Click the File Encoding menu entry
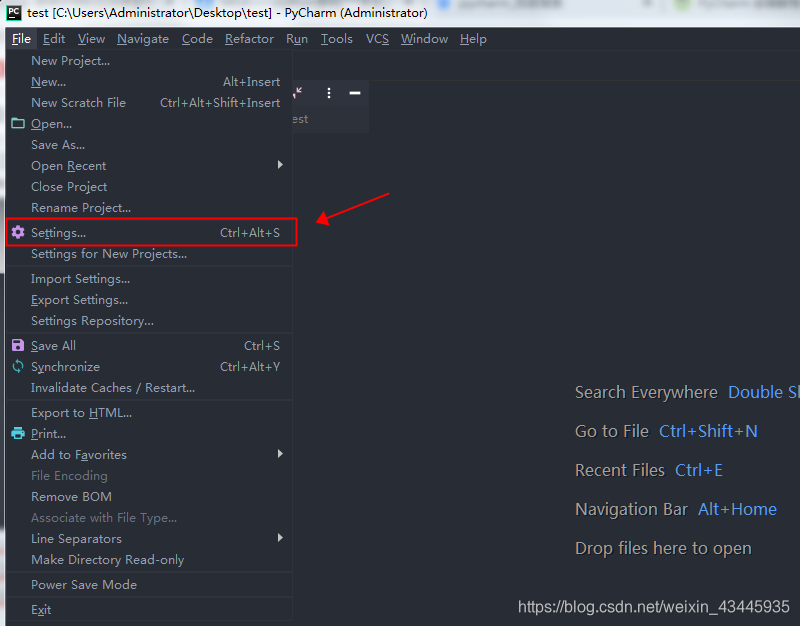The image size is (800, 626). 149,475
